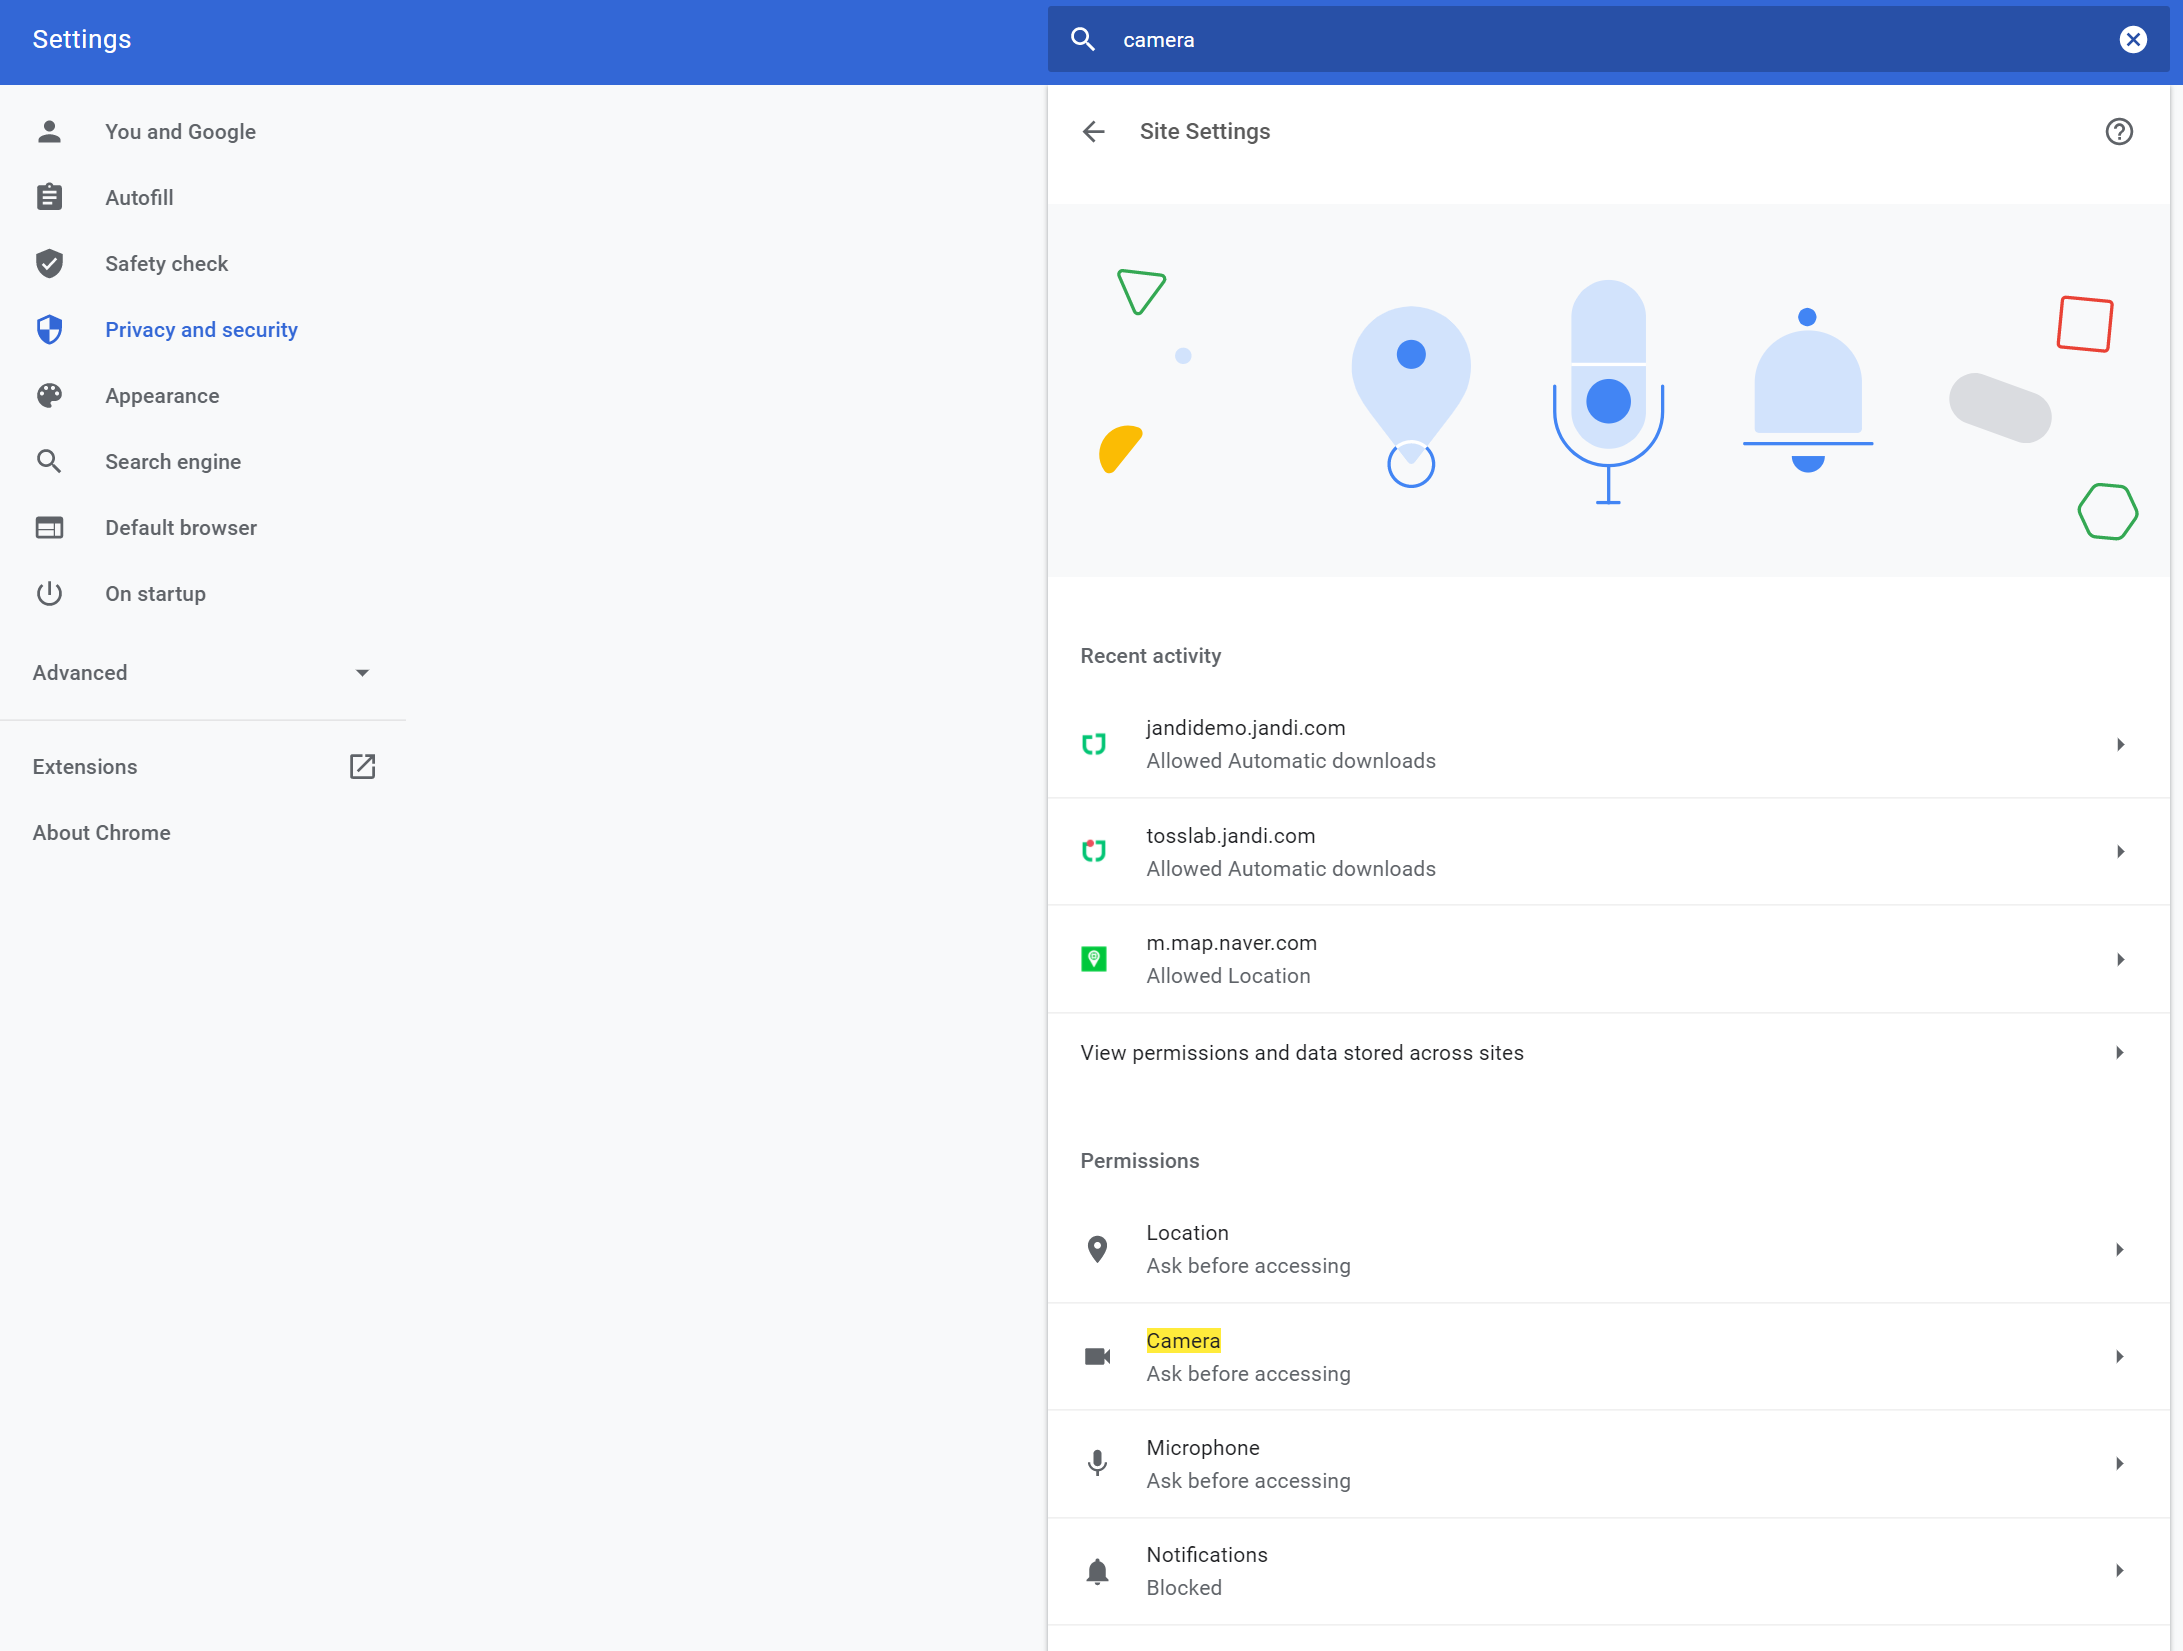Viewport: 2183px width, 1651px height.
Task: Open About Chrome page
Action: tap(101, 832)
